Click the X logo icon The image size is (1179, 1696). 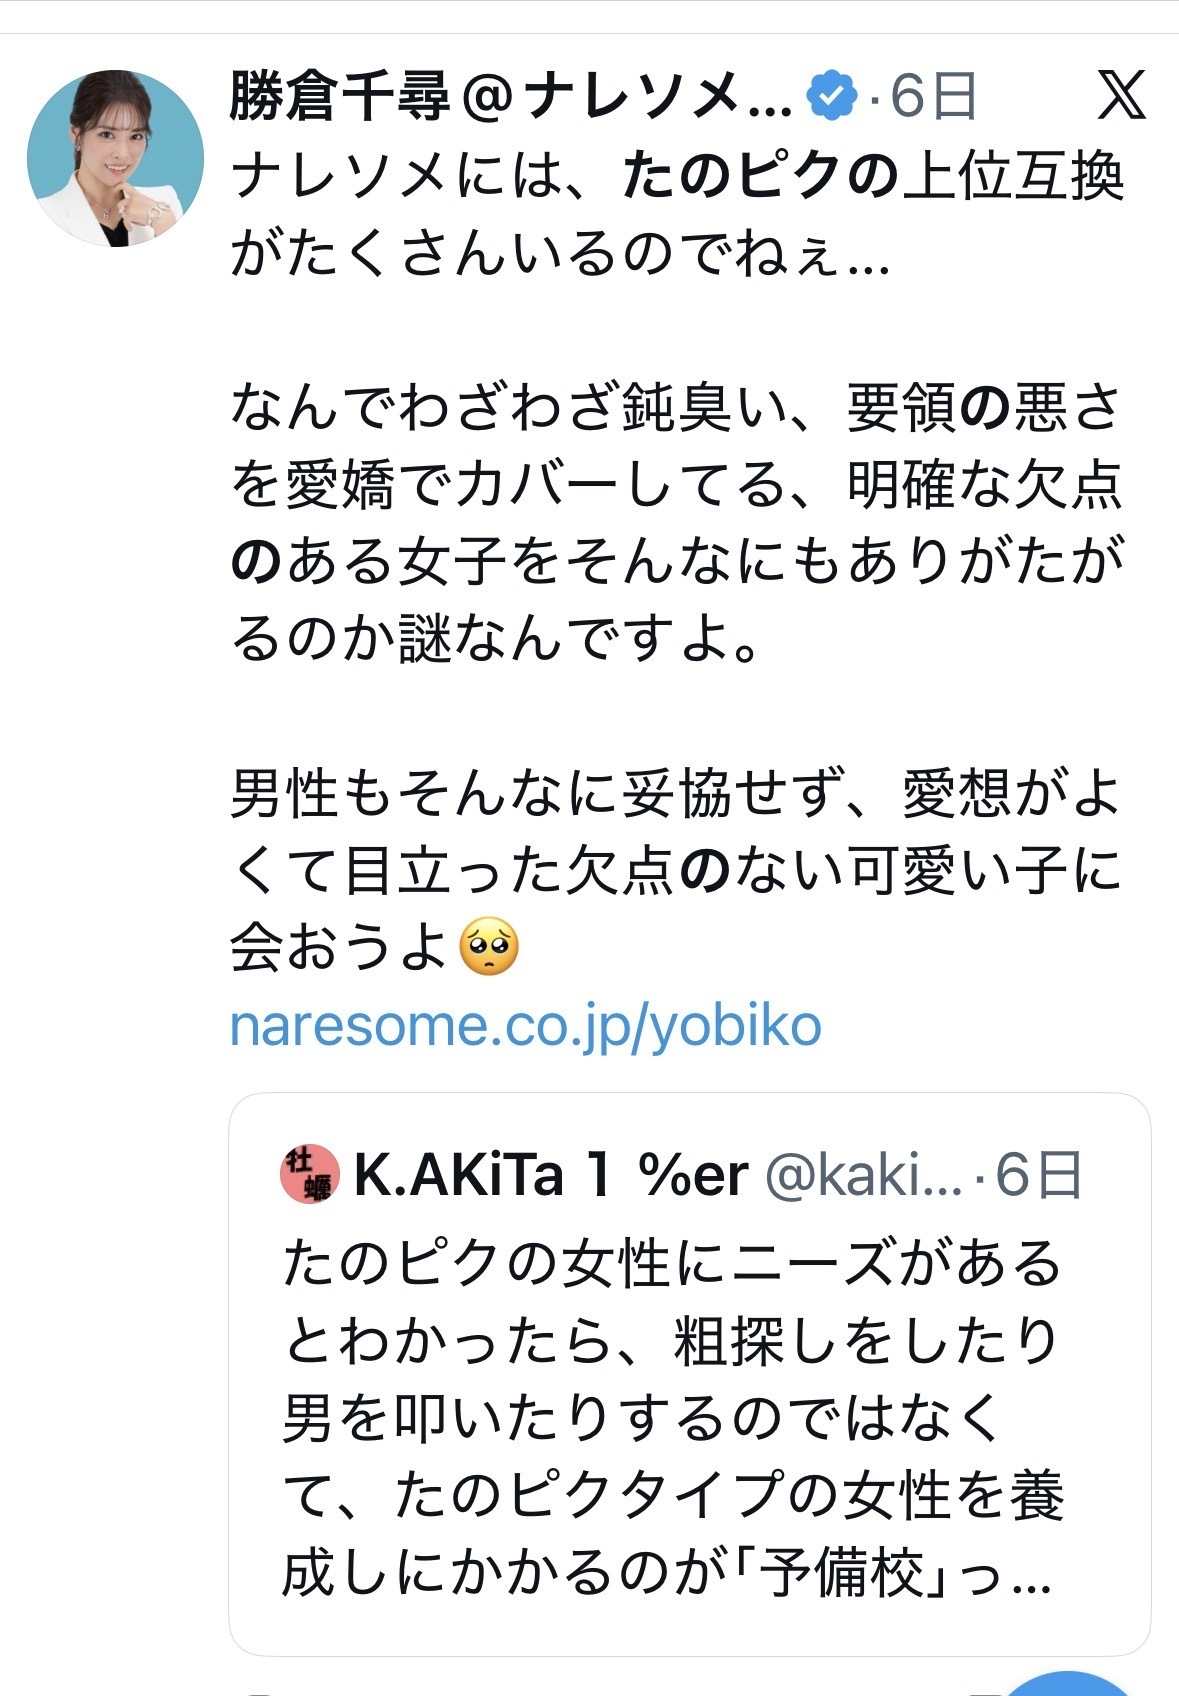coord(1120,97)
